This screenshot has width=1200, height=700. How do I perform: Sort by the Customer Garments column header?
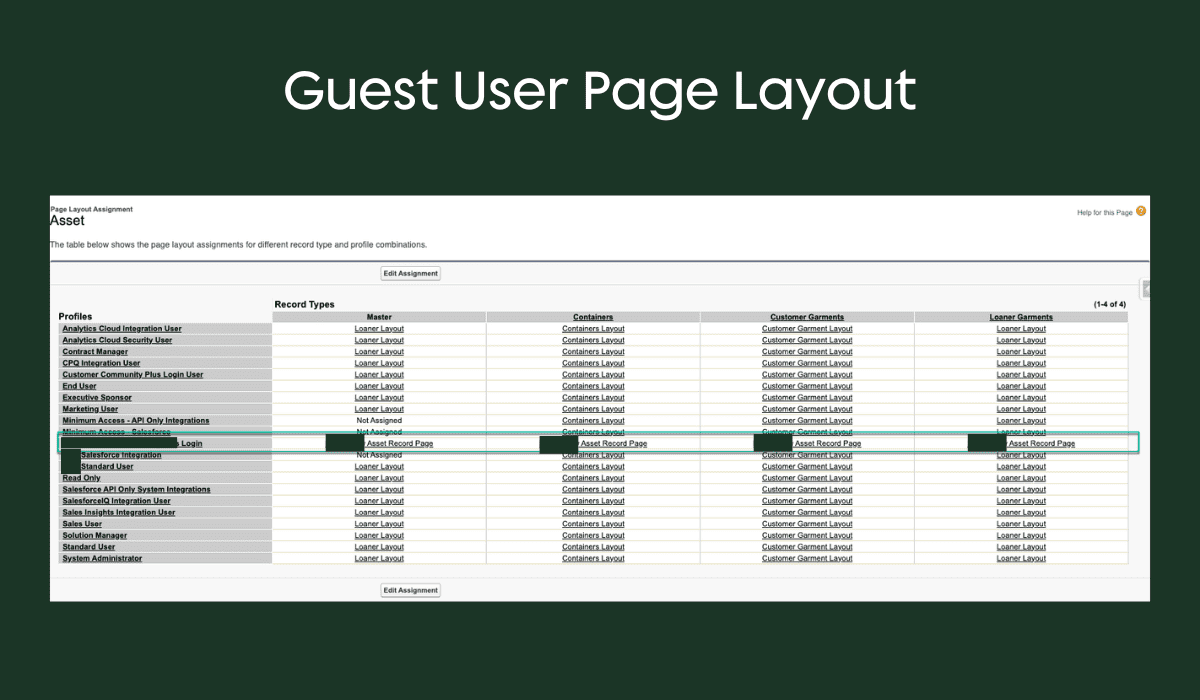pos(807,316)
